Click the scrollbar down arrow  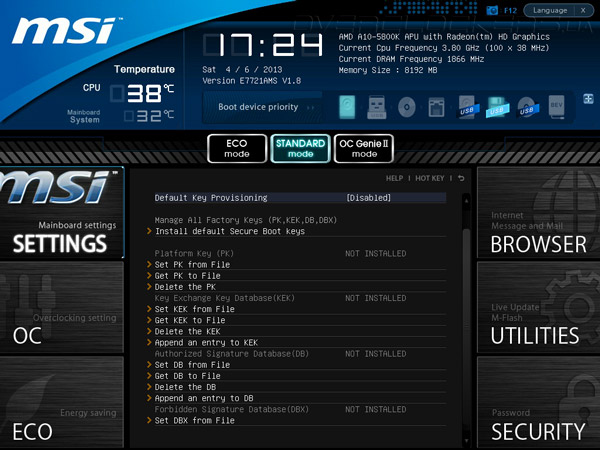(x=466, y=441)
